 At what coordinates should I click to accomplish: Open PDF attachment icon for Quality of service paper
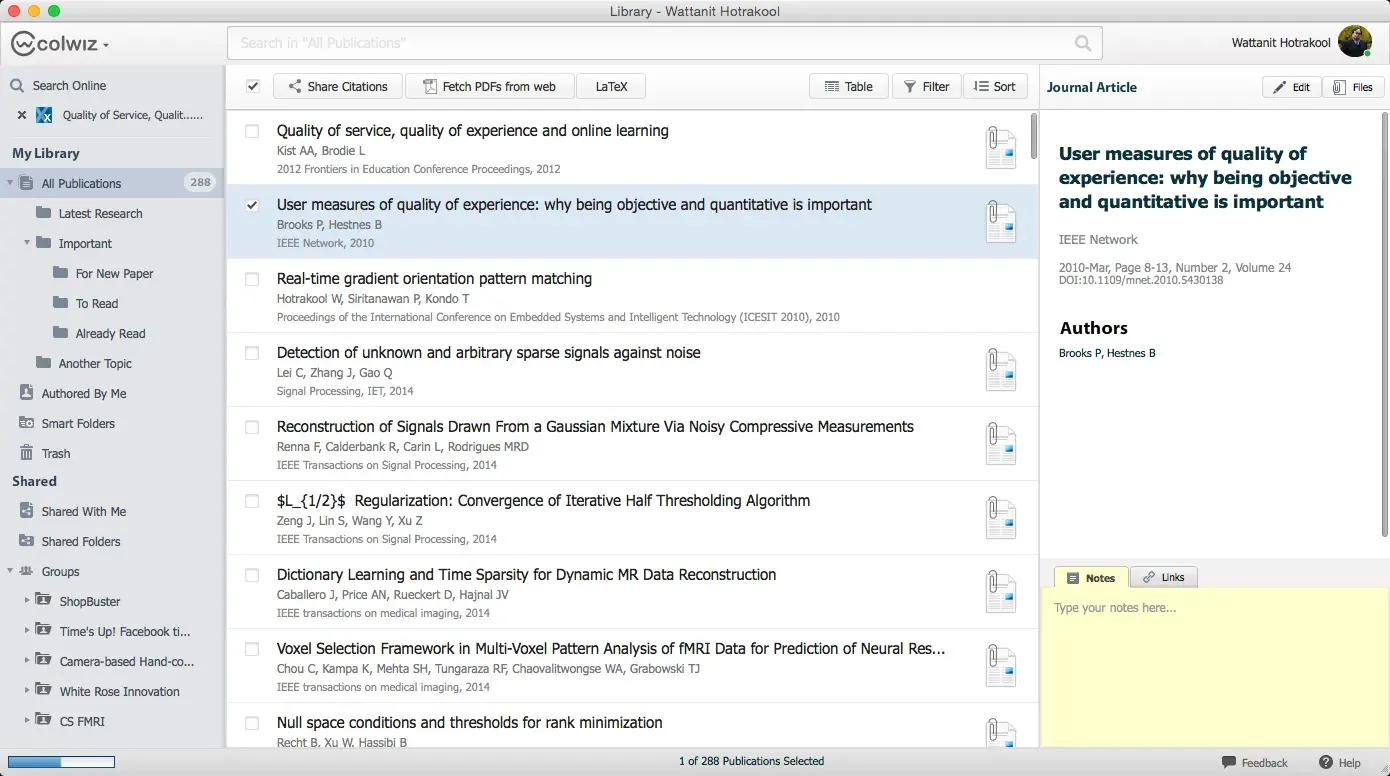[1000, 148]
